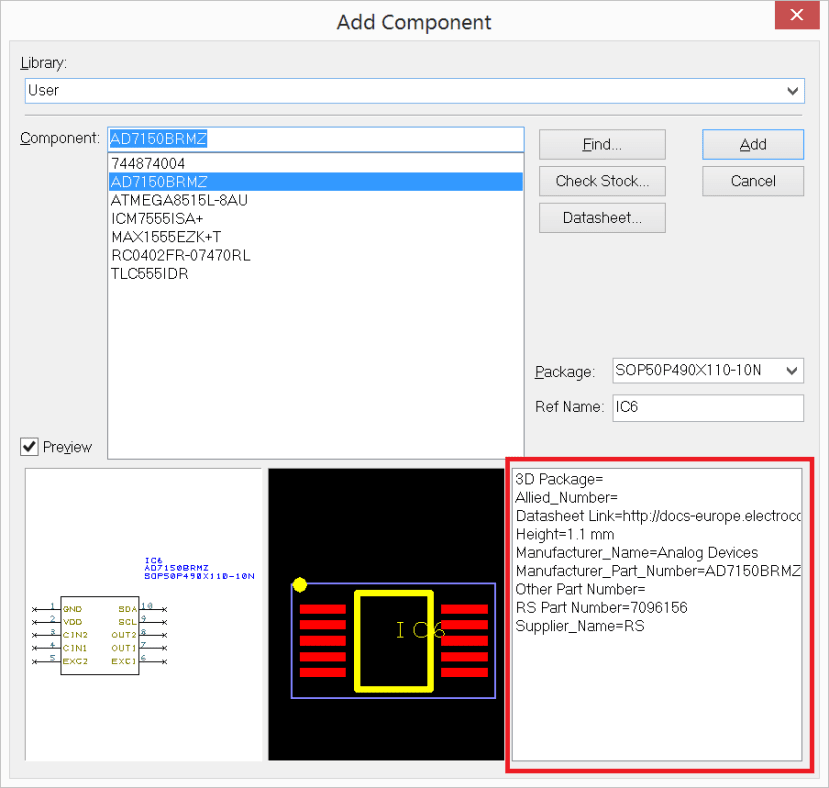
Task: Select TLC555IDR in the component list
Action: [x=316, y=274]
